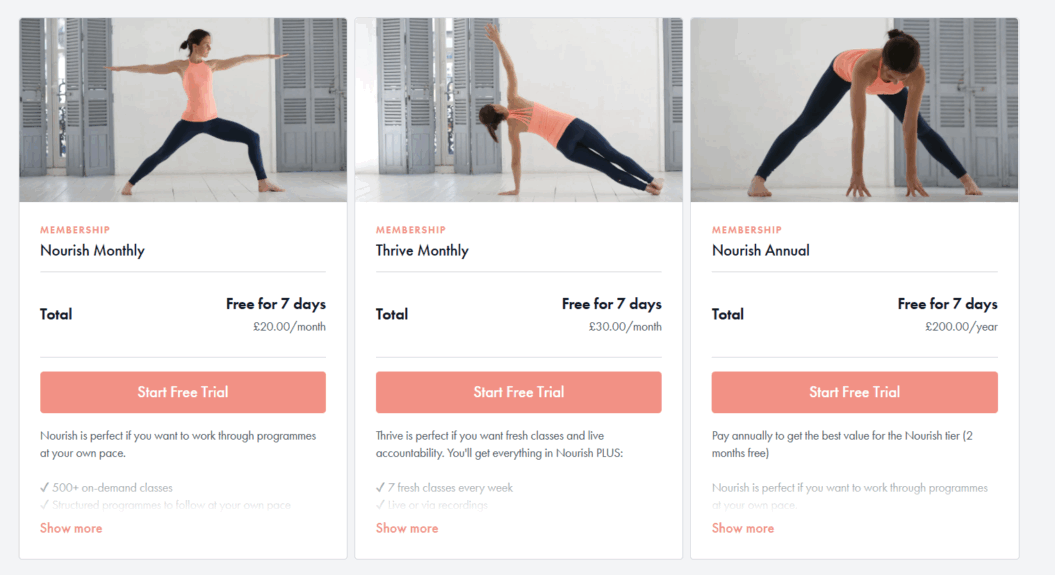Open the forward fold photo on Nourish Annual
This screenshot has width=1055, height=575.
pos(854,110)
